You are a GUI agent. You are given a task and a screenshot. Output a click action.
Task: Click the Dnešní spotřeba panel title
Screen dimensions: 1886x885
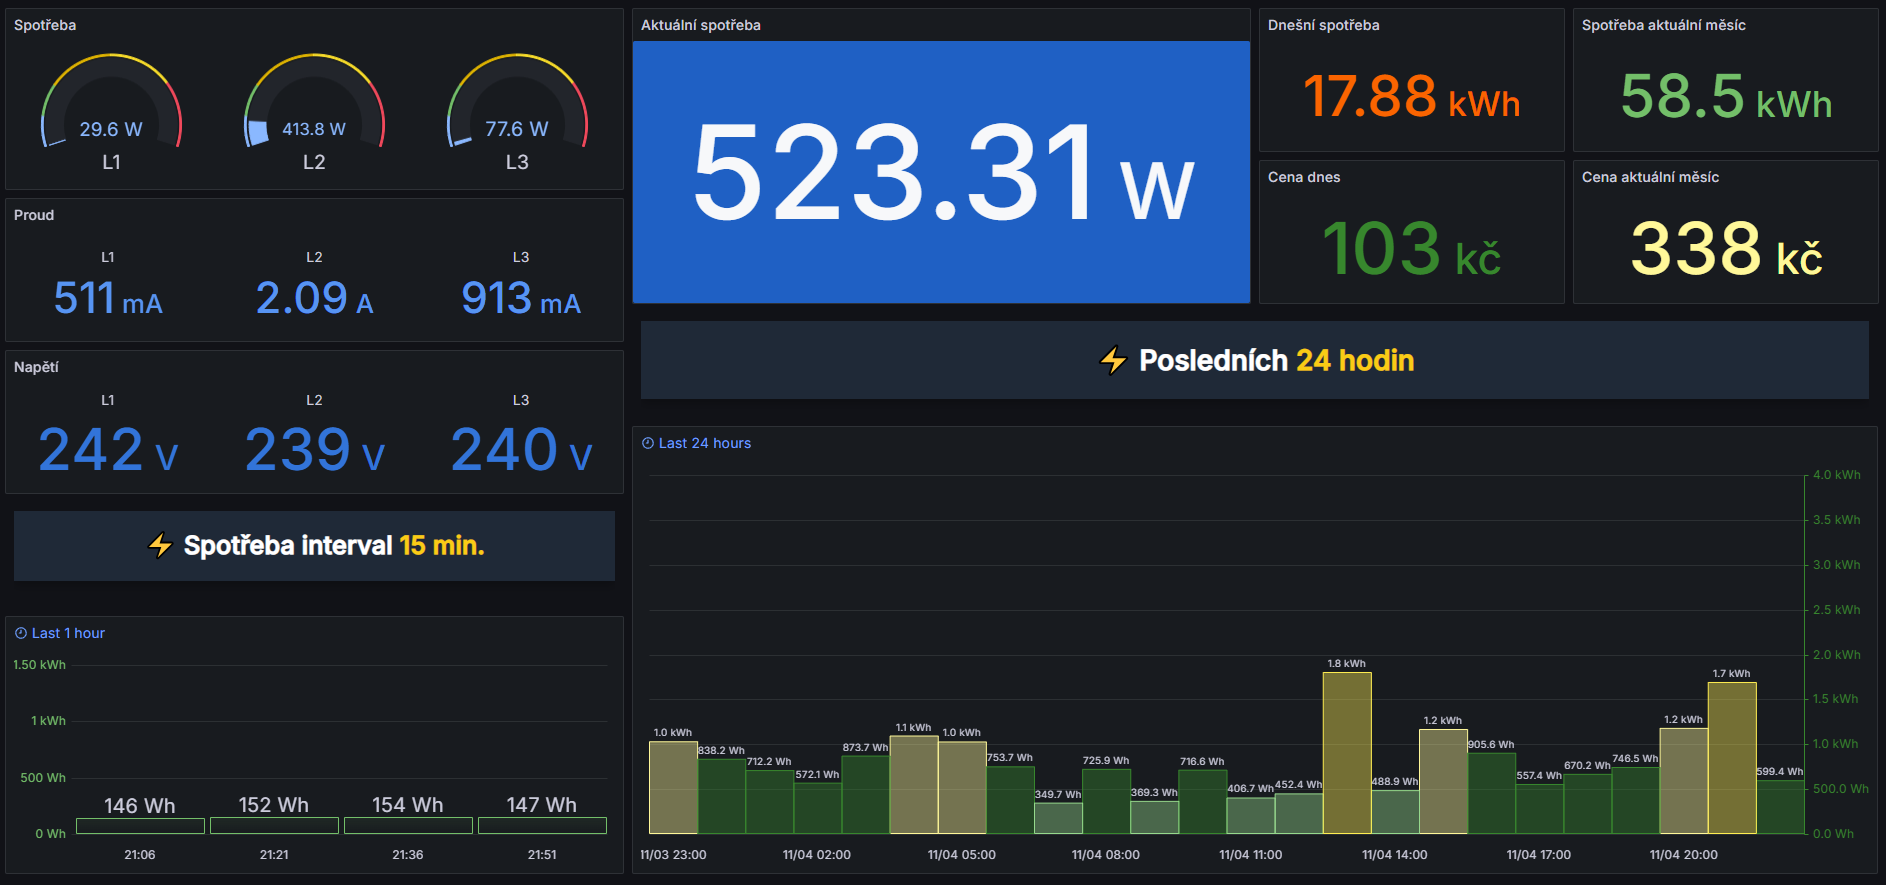[x=1323, y=25]
